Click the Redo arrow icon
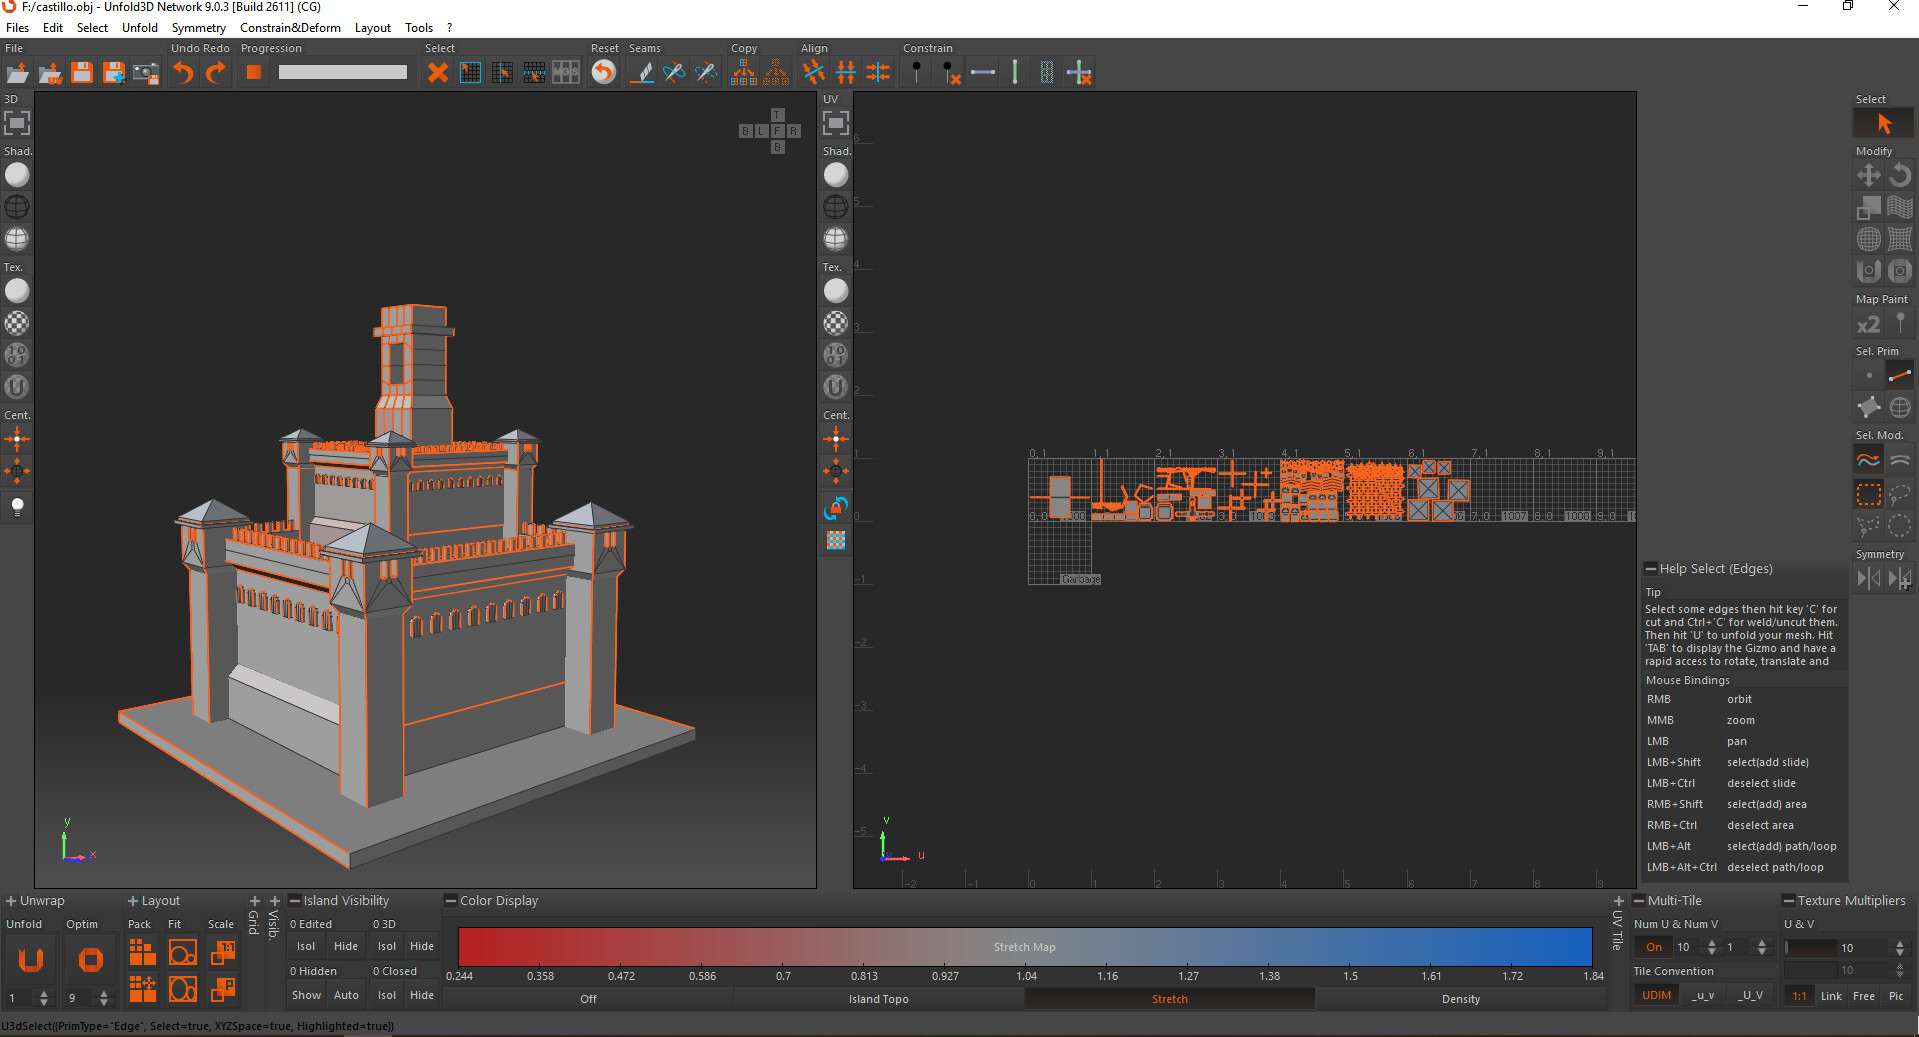Screen dimensions: 1919x1037 point(216,72)
